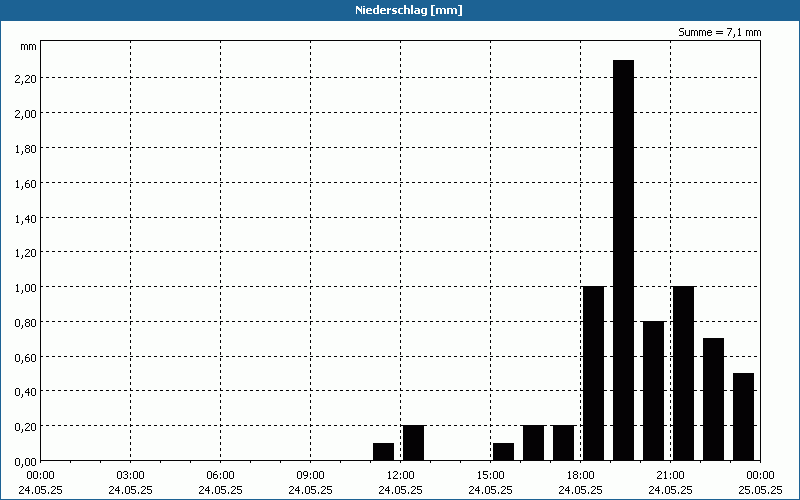The width and height of the screenshot is (800, 500).
Task: Click the 'mm' unit label above y-axis
Action: tap(29, 46)
